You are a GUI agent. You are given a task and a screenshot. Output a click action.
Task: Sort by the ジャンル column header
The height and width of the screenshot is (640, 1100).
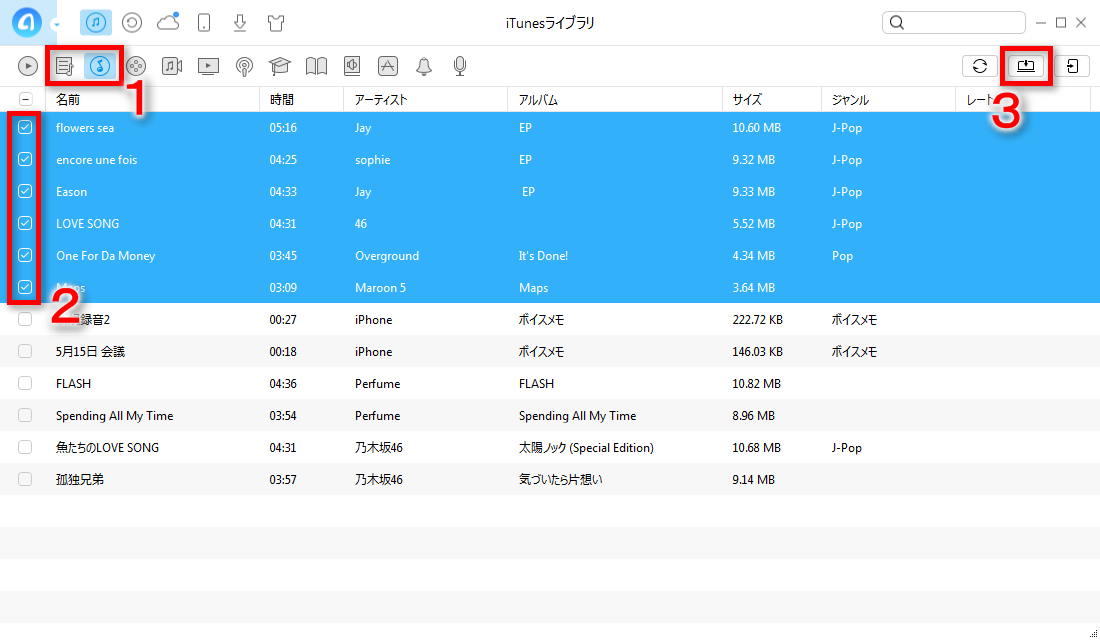coord(889,100)
